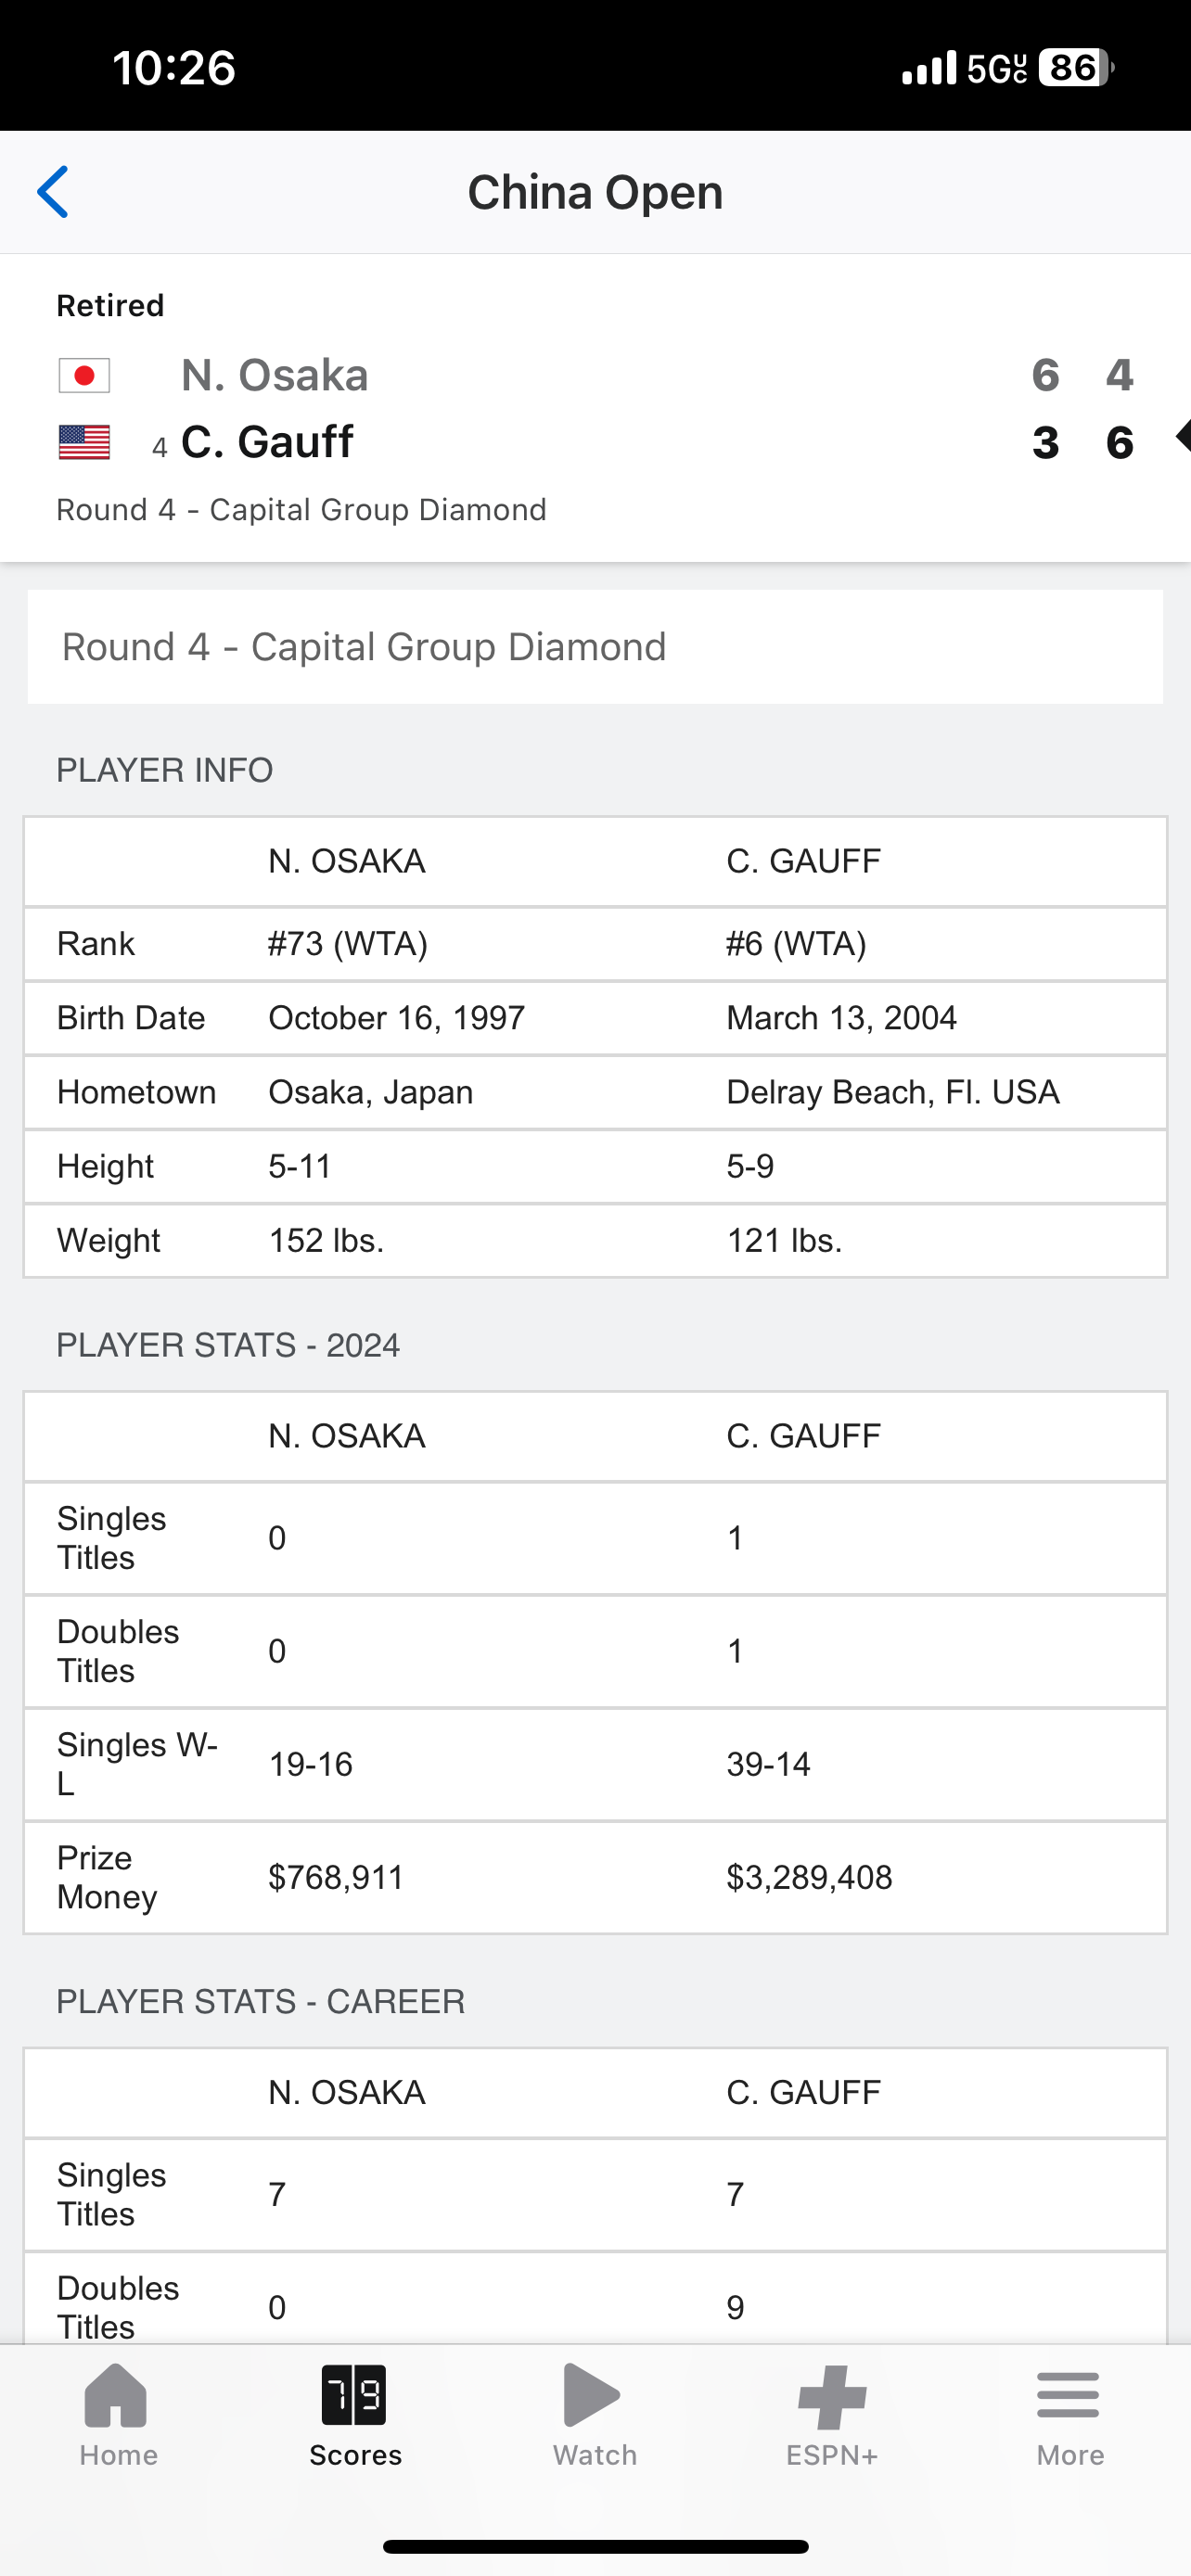Open the ESPN+ plus icon

(832, 2396)
